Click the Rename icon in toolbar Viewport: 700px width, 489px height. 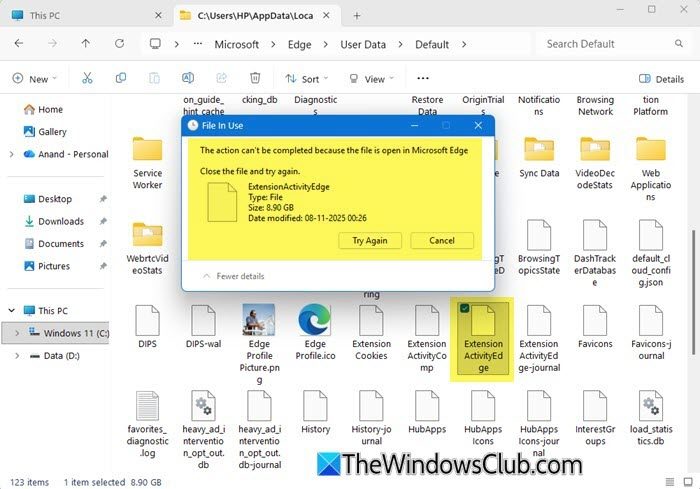[188, 79]
